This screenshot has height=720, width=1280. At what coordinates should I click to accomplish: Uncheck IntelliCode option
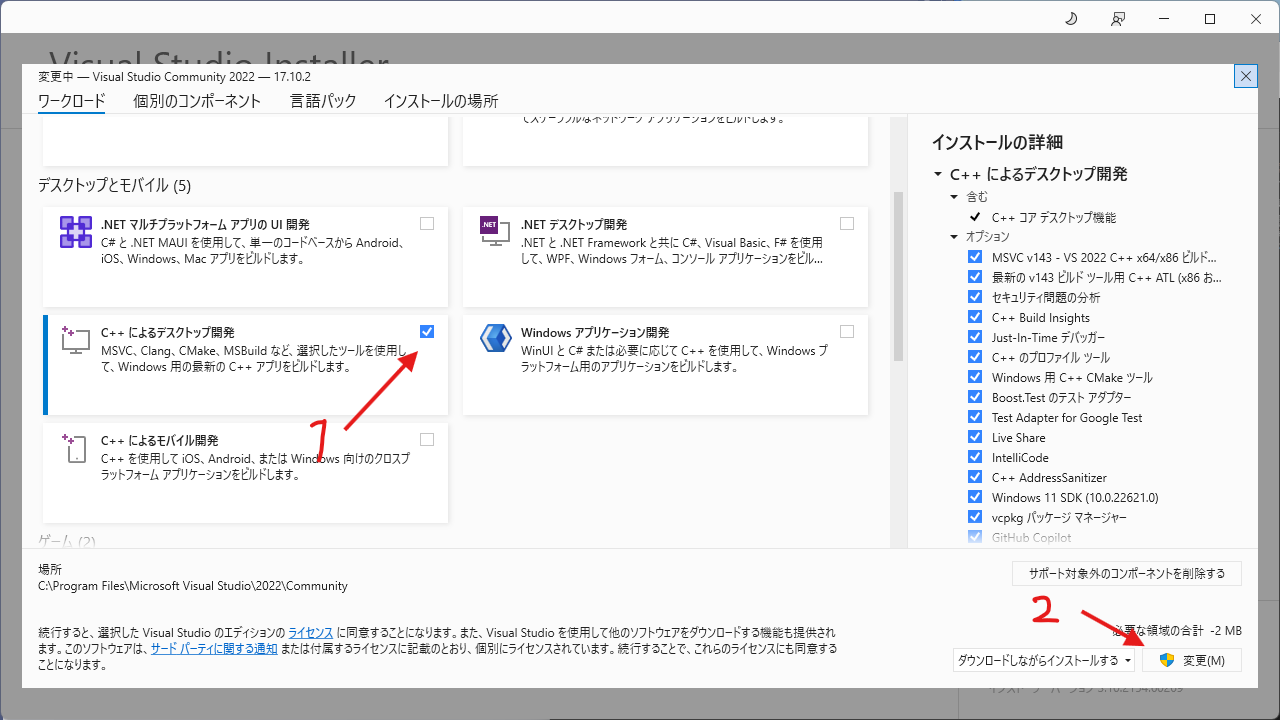click(x=975, y=457)
